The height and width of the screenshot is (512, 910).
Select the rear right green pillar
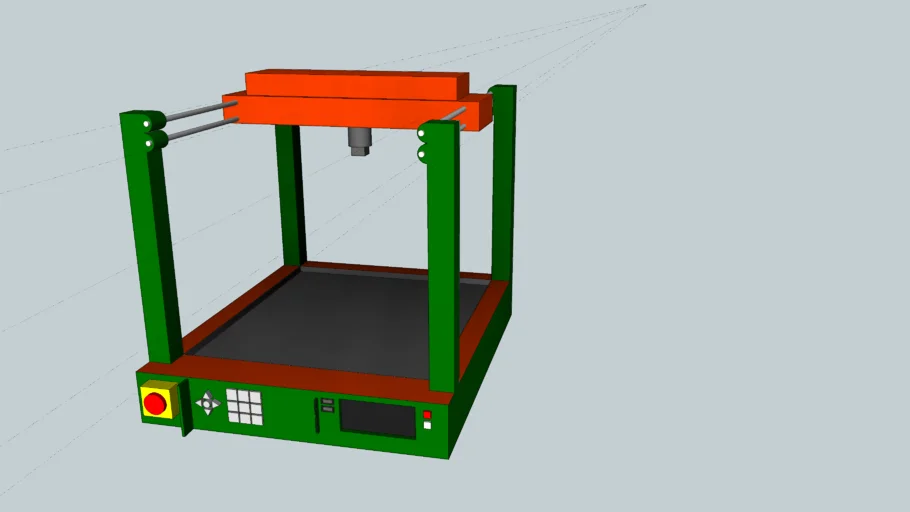click(x=503, y=183)
